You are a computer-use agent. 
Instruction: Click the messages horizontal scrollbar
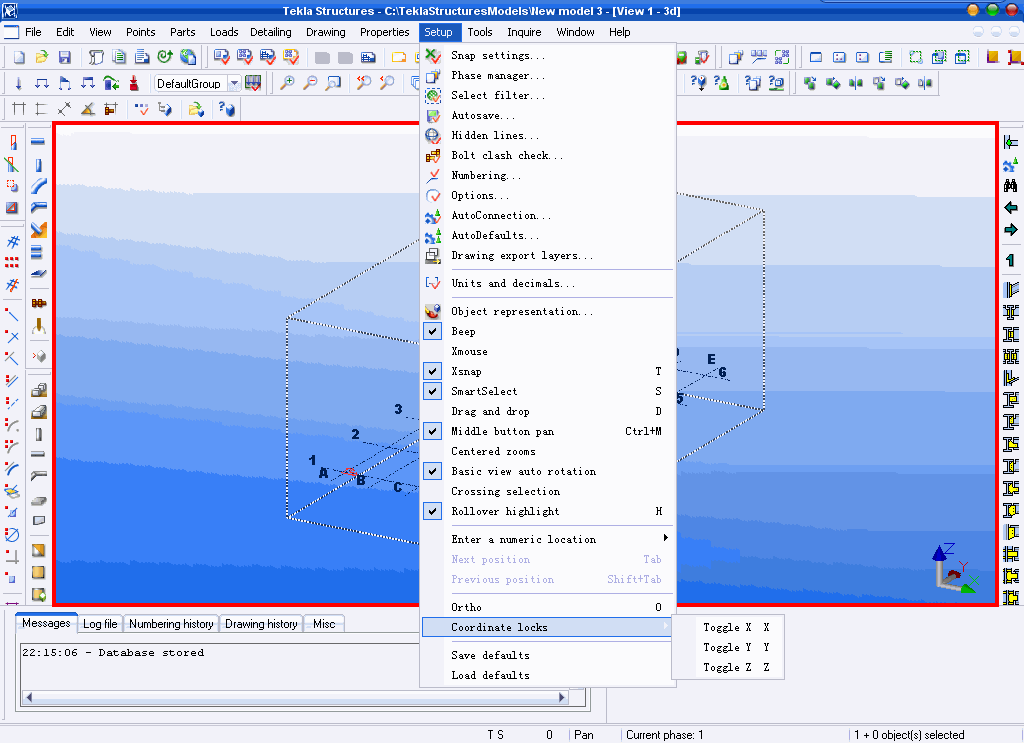294,697
